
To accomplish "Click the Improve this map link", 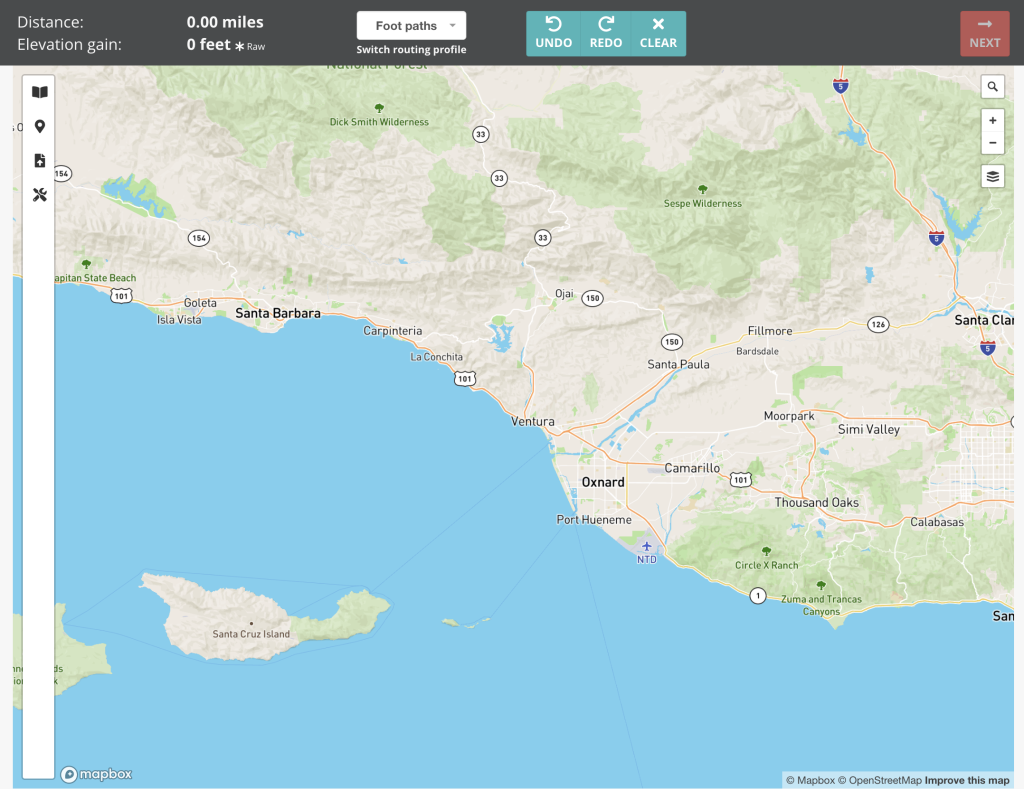I will 967,780.
